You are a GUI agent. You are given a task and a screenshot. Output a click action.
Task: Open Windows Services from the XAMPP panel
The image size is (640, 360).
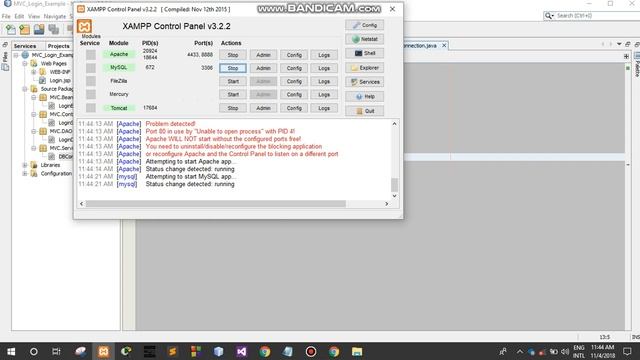click(364, 82)
